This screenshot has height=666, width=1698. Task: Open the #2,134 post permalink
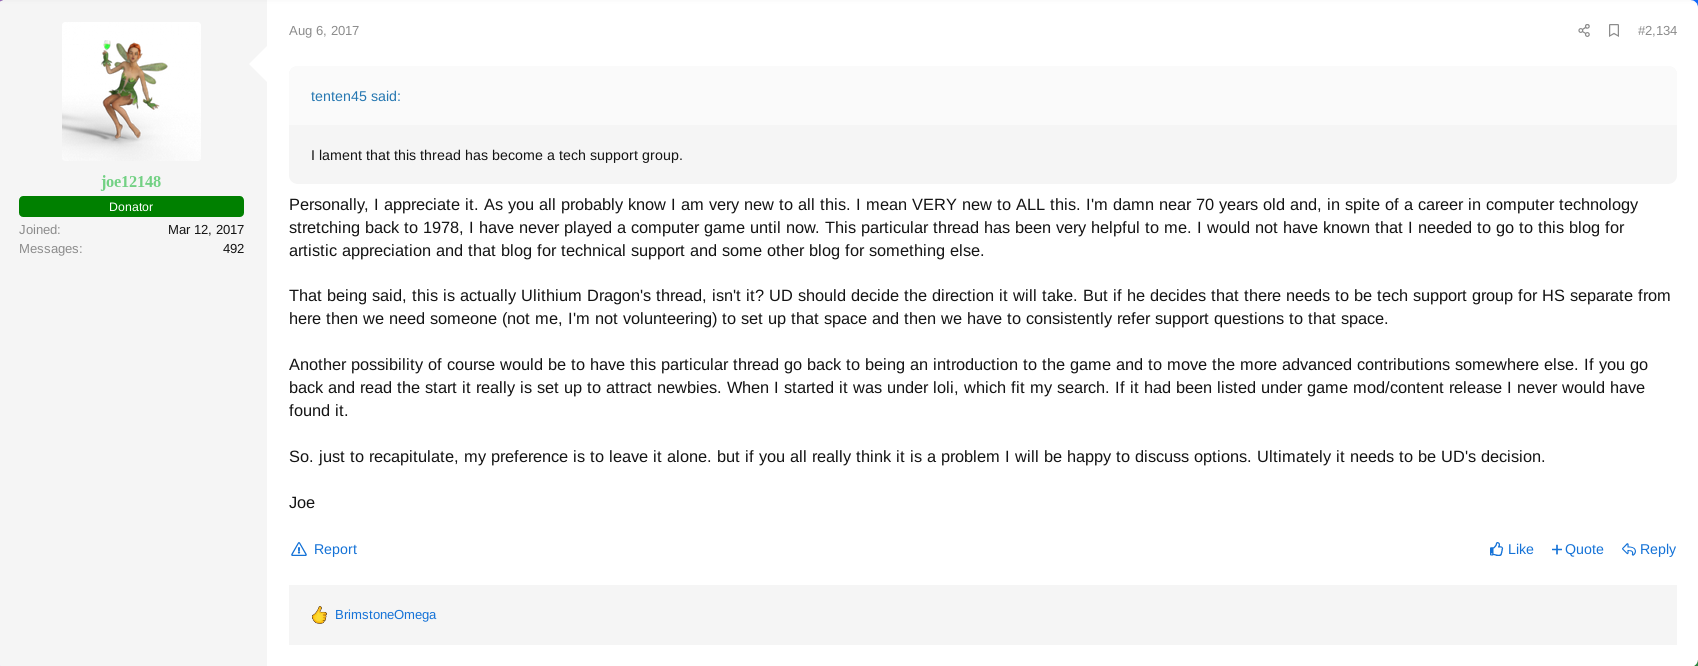1657,31
